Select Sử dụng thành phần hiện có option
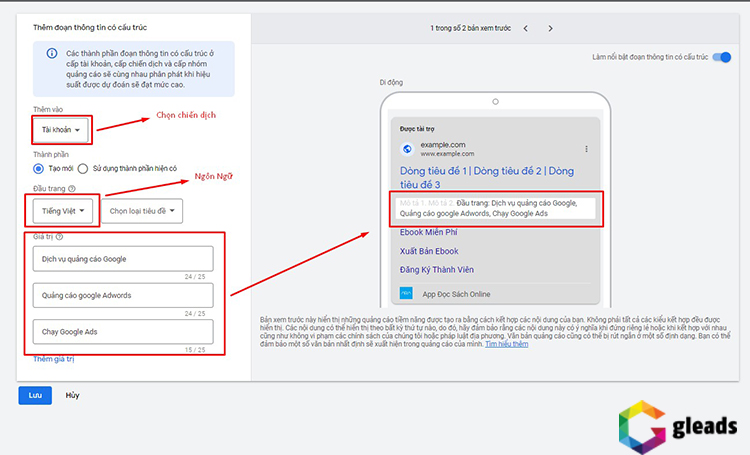This screenshot has height=455, width=750. 84,169
